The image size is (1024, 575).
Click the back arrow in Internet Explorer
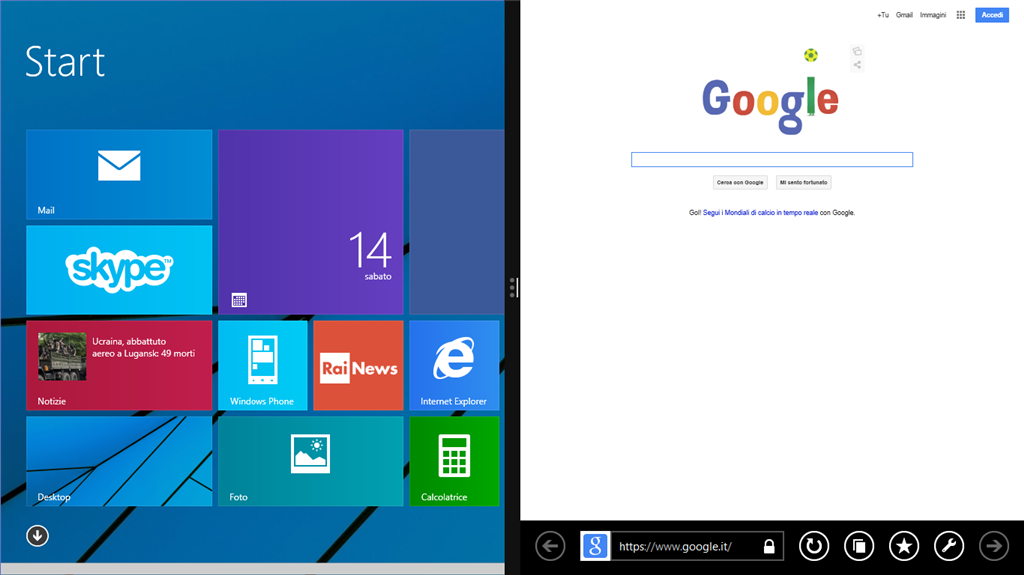(x=551, y=546)
